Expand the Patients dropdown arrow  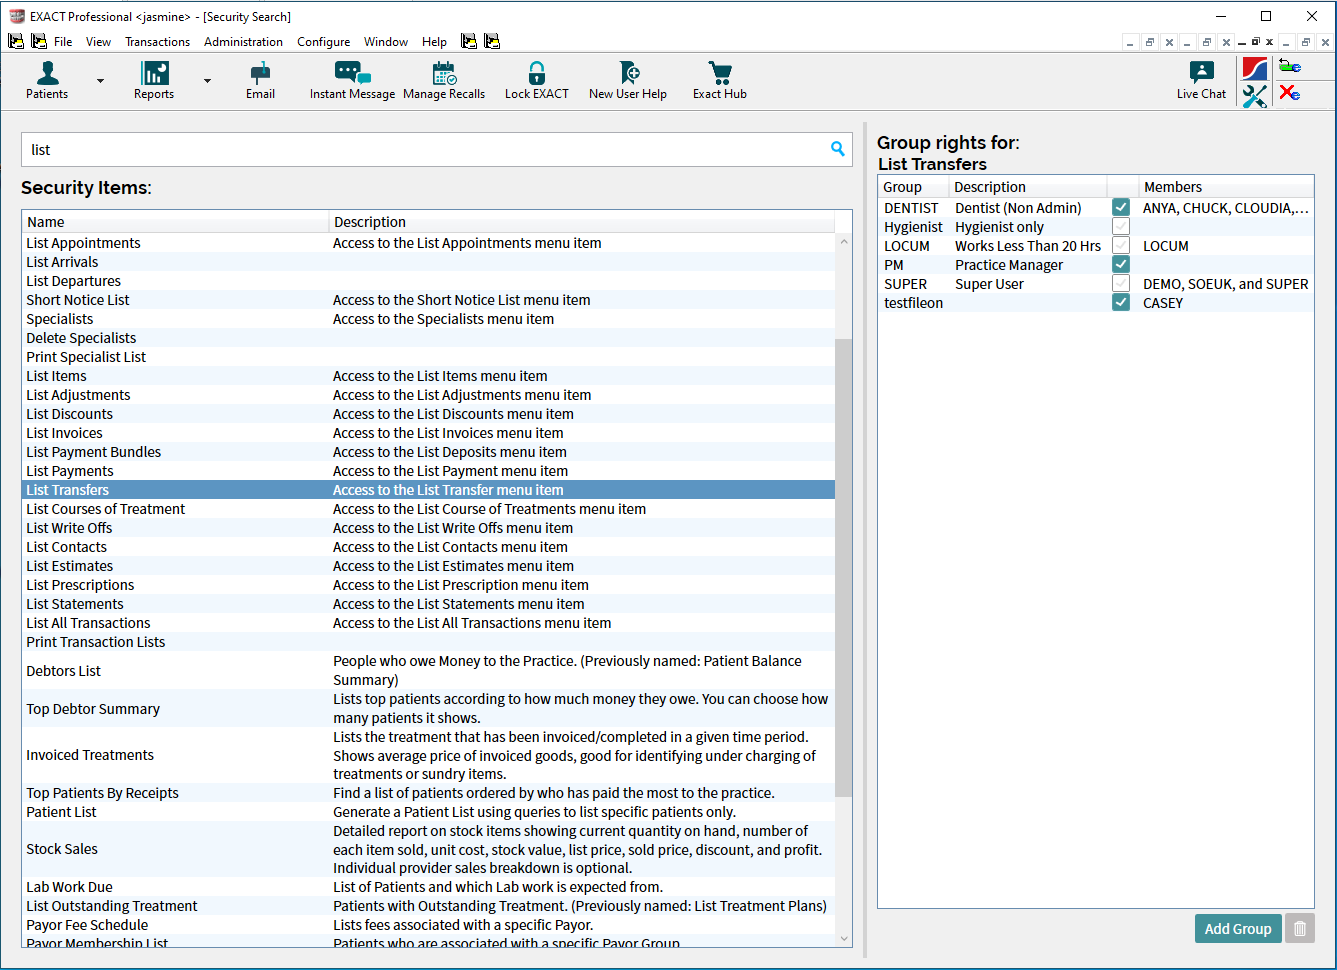pyautogui.click(x=100, y=81)
